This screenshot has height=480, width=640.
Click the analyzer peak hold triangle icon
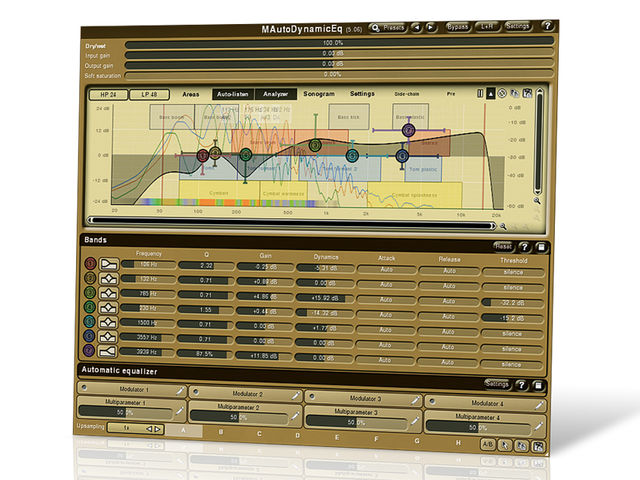(491, 93)
